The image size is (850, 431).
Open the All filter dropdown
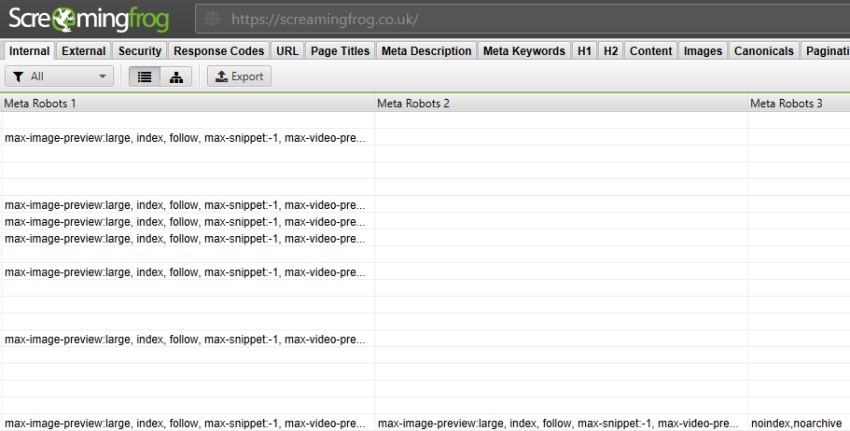click(x=60, y=77)
